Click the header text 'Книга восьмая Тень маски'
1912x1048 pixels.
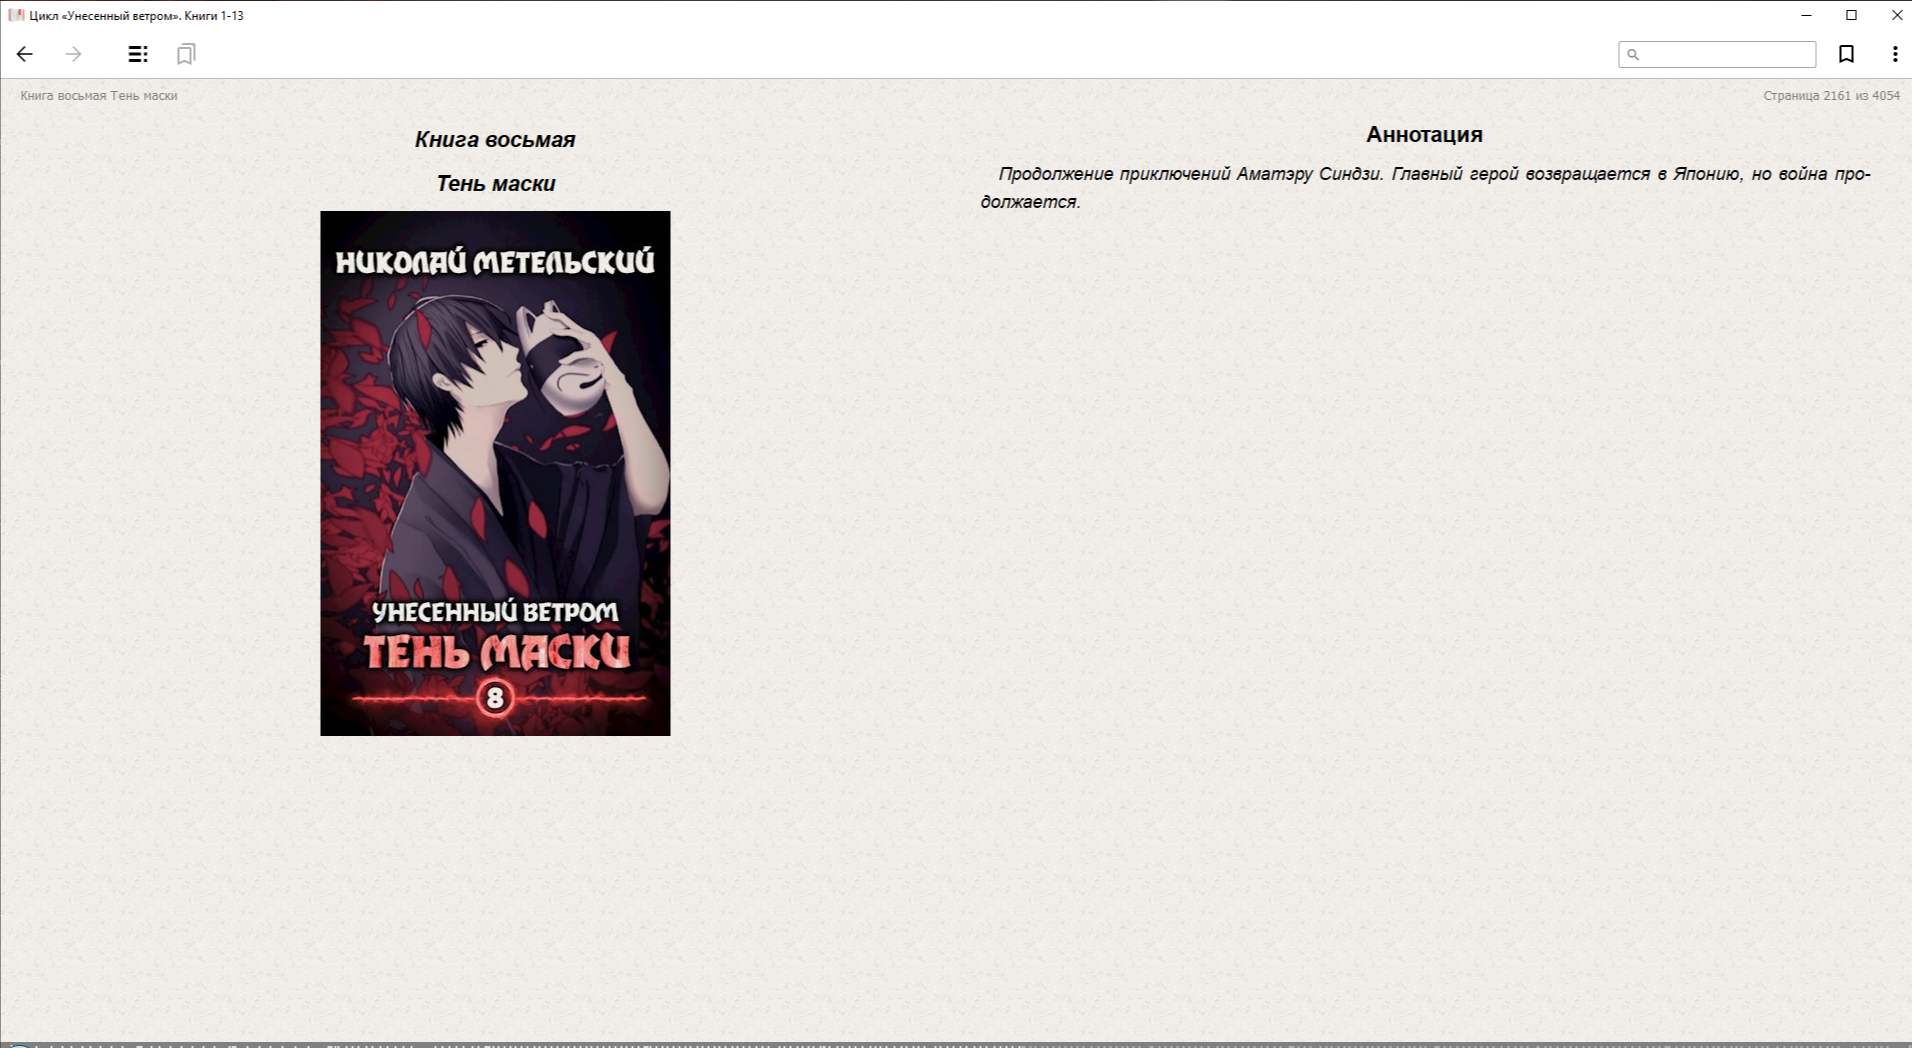coord(99,96)
